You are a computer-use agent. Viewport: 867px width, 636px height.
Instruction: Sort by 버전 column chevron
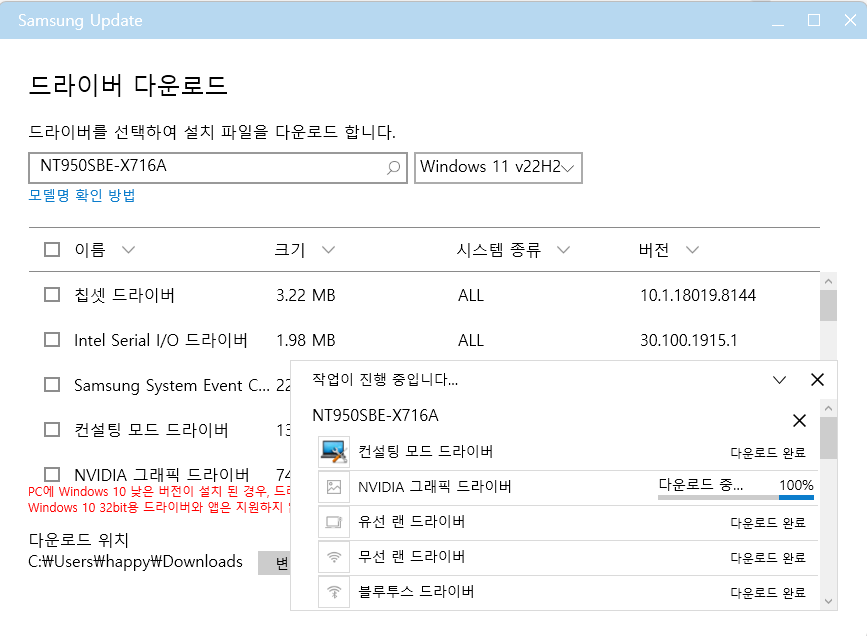point(692,250)
